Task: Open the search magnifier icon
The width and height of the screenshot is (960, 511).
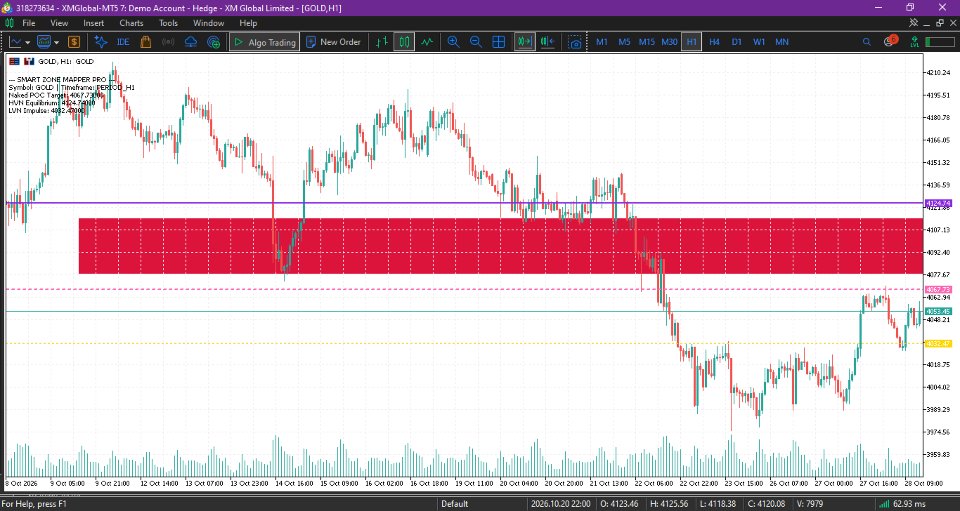Action: (866, 42)
